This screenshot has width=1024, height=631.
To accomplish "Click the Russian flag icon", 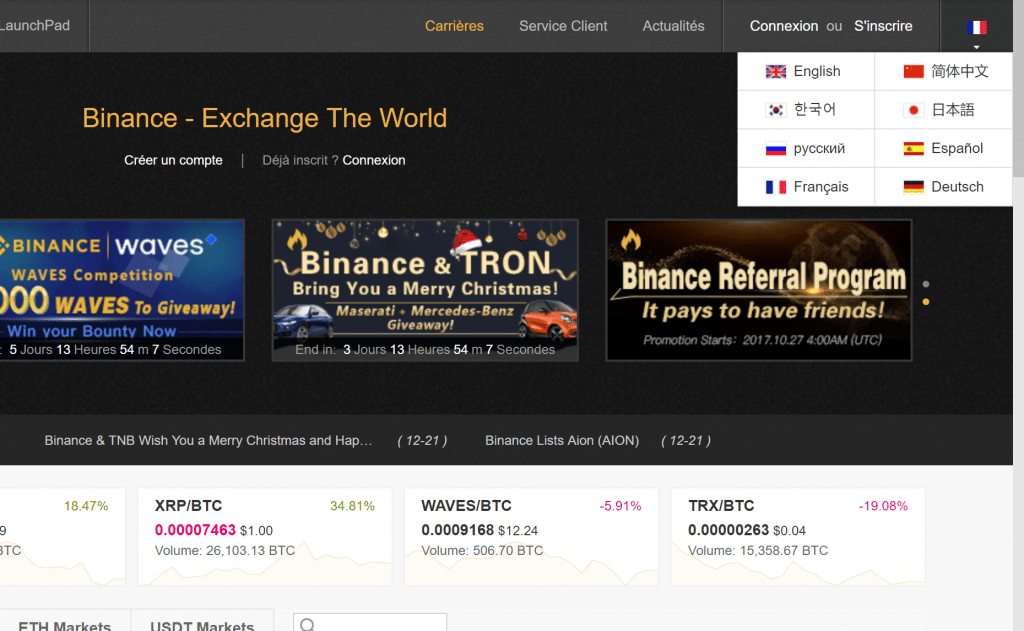I will coord(775,149).
